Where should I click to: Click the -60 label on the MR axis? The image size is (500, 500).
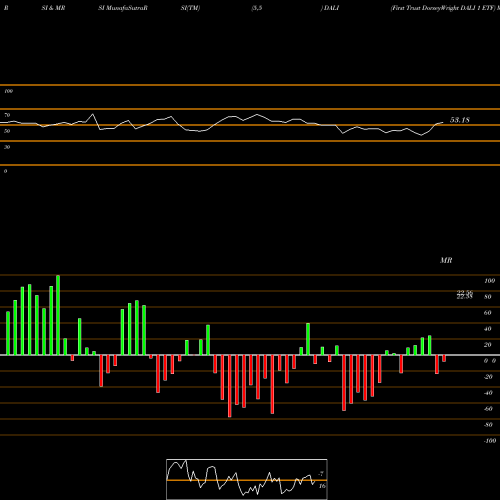point(488,409)
